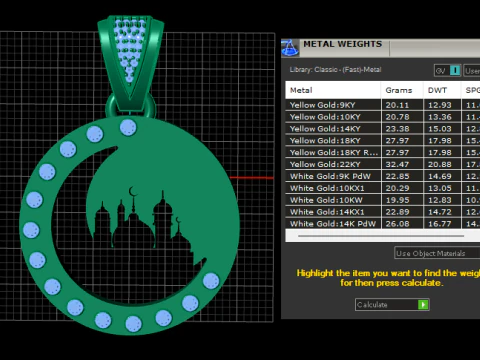Screen dimensions: 480x360
Task: Click the 12.93 DWT value
Action: pyautogui.click(x=440, y=105)
